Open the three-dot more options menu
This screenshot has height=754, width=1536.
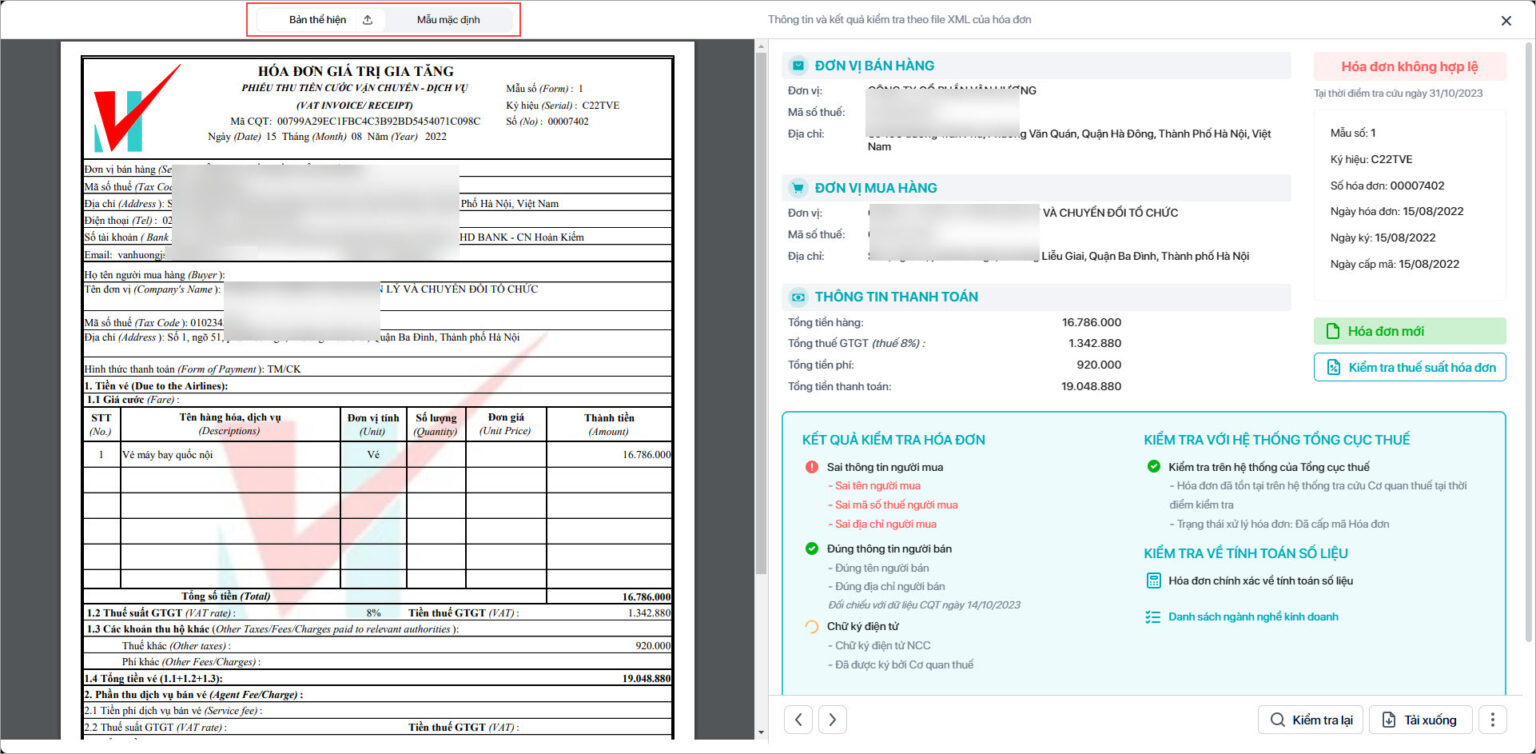click(x=1492, y=719)
